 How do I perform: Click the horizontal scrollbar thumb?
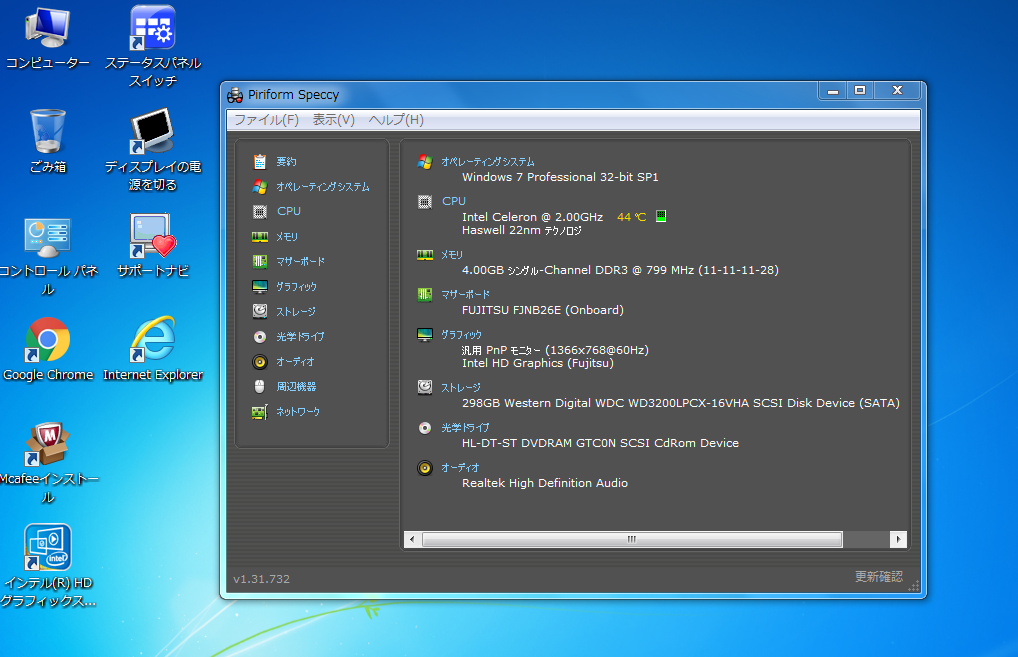tap(631, 539)
